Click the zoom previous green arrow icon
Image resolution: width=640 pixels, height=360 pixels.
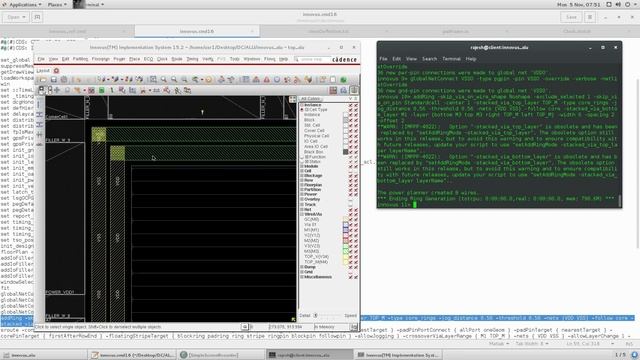(x=195, y=80)
